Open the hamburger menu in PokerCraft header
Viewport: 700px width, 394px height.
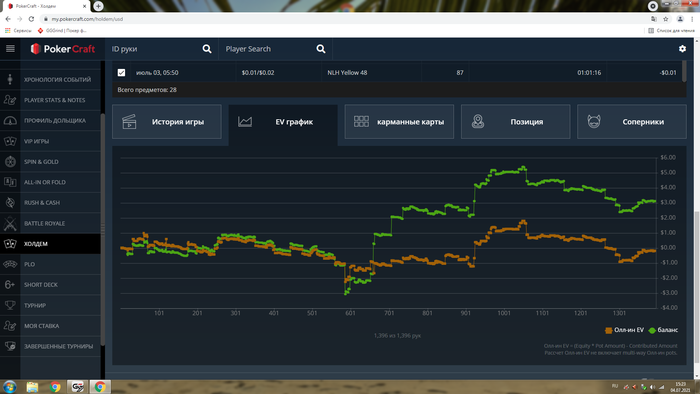(10, 49)
